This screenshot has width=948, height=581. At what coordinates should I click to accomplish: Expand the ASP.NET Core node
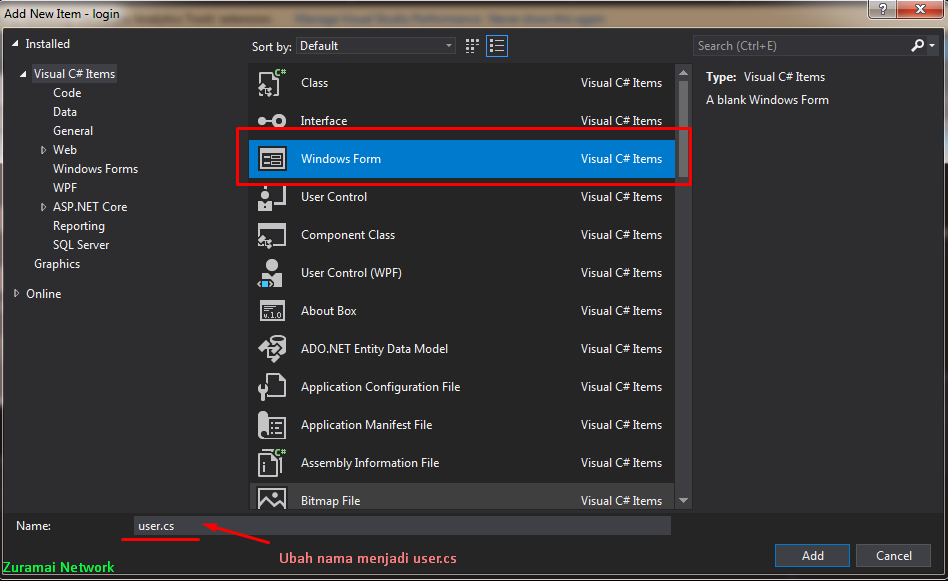[42, 206]
